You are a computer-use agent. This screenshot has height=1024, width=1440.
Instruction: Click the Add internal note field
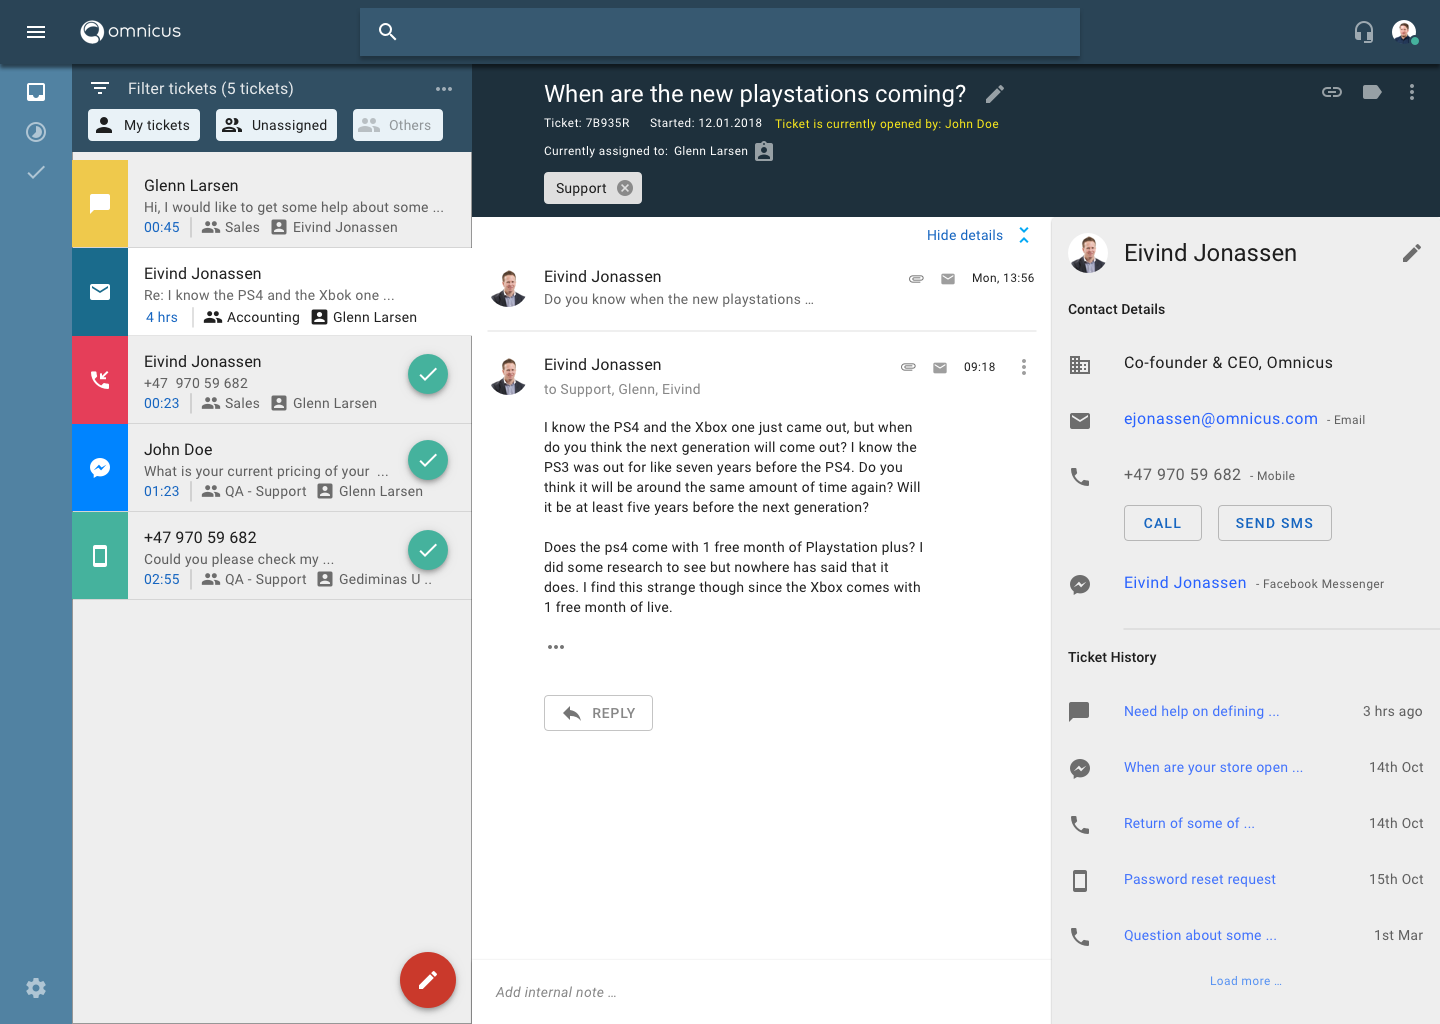[762, 992]
